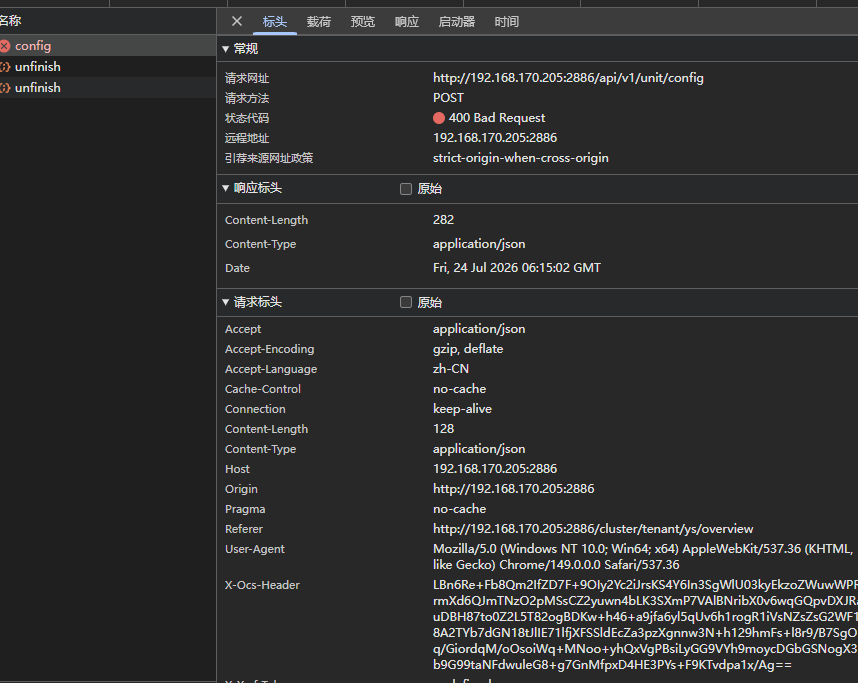Image resolution: width=858 pixels, height=683 pixels.
Task: Click the second unfinish request JSON icon
Action: pos(4,88)
